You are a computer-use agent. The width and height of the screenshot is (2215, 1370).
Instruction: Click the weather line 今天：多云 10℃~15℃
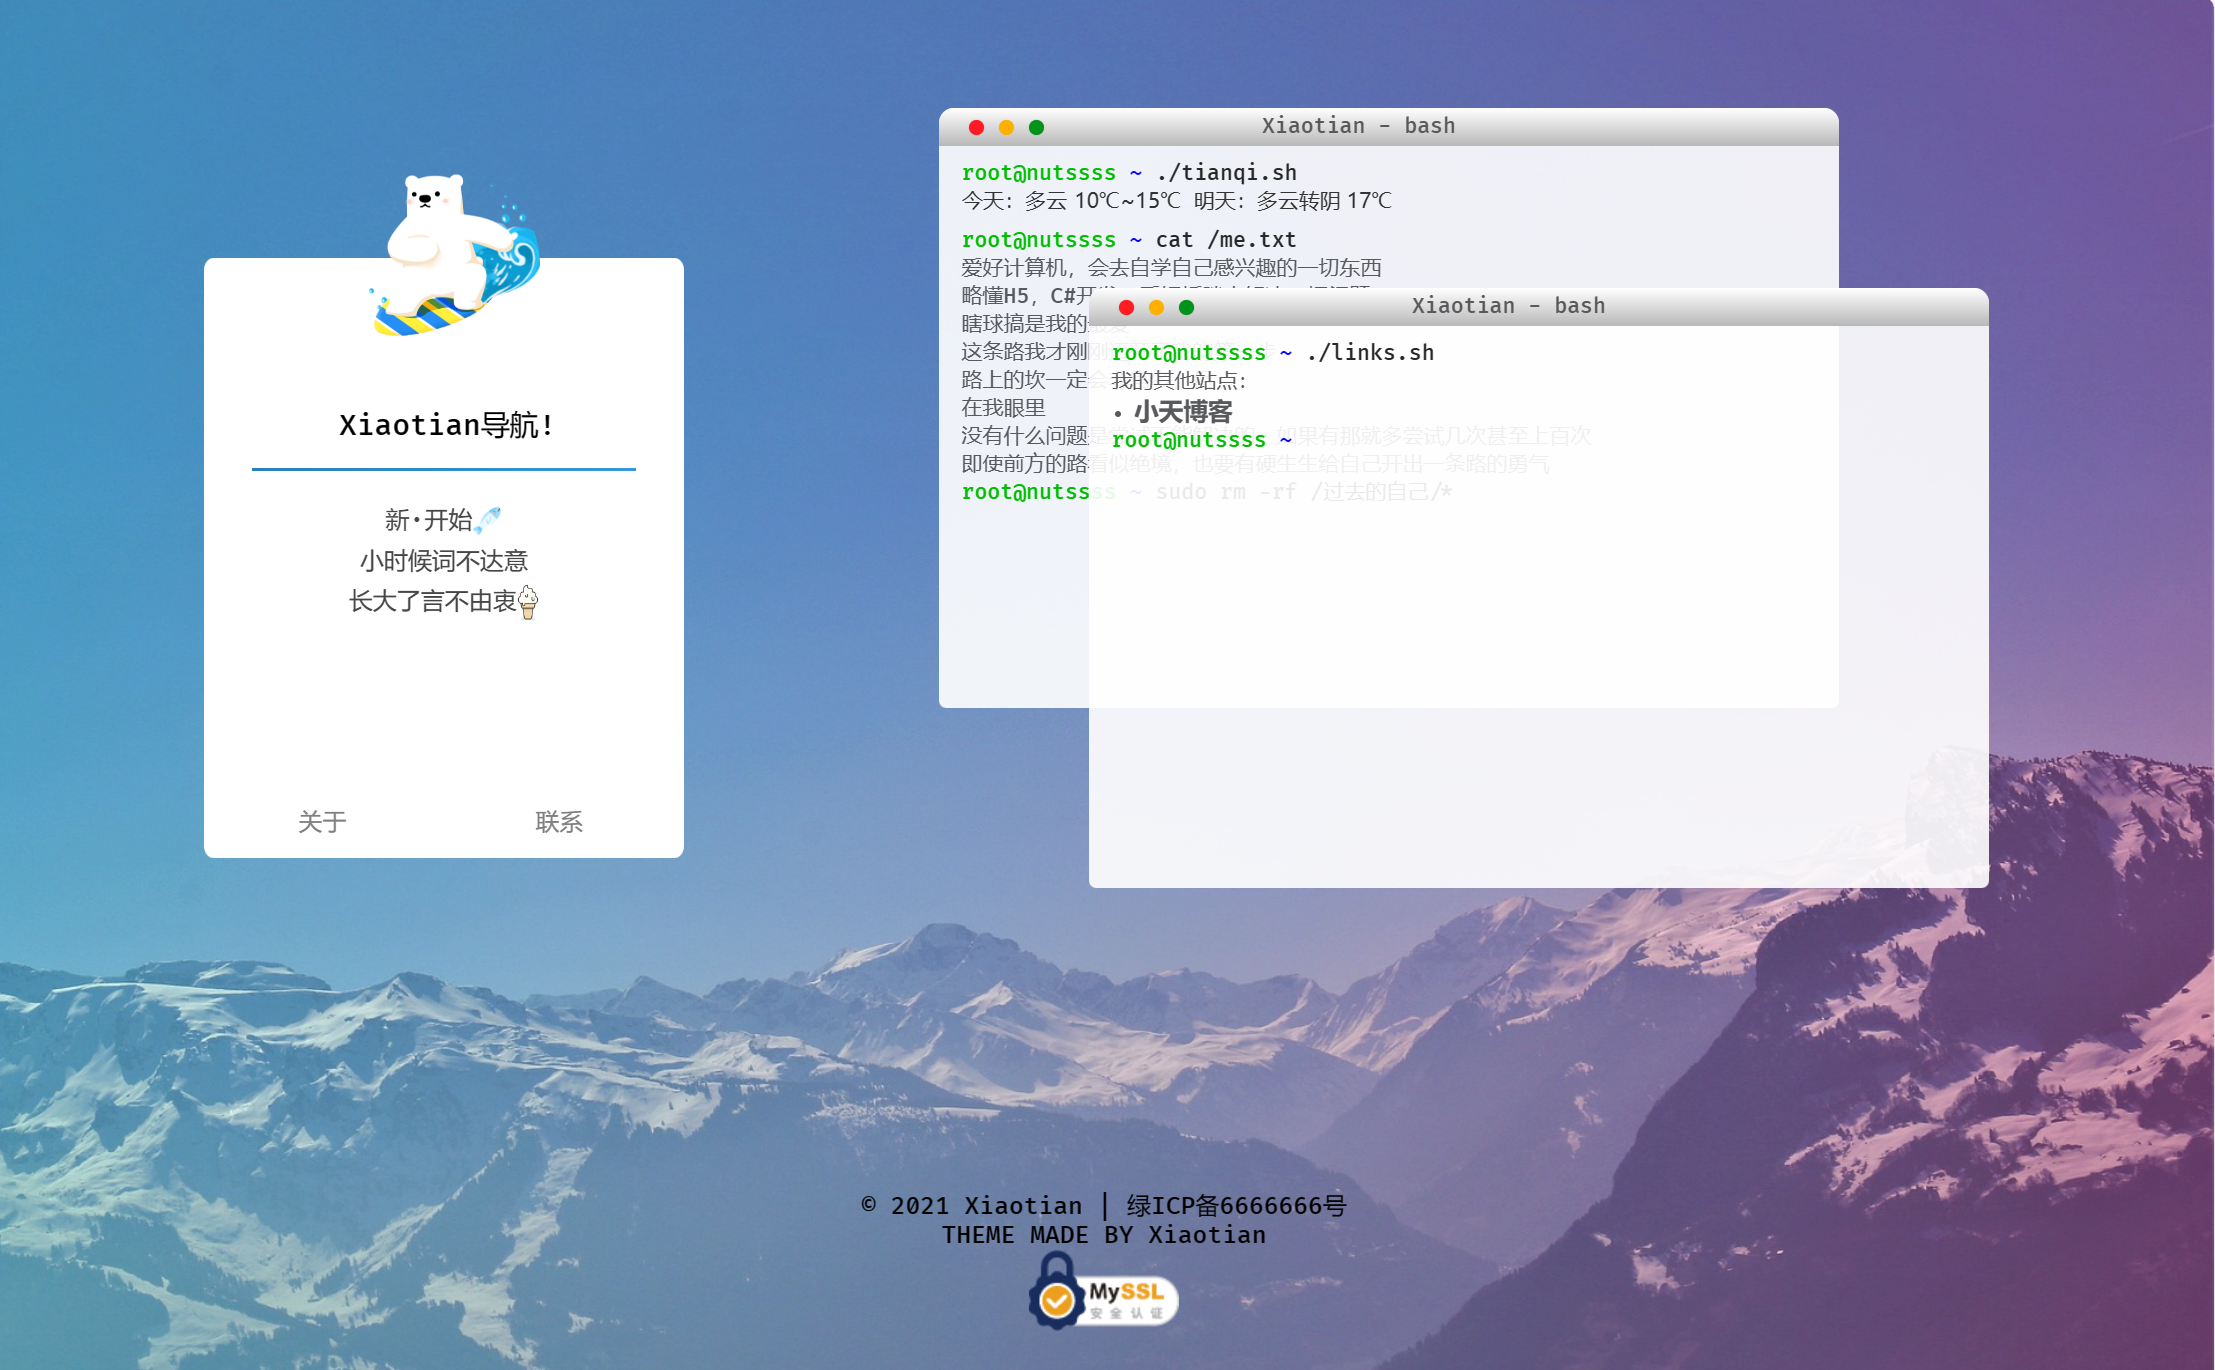(1070, 201)
